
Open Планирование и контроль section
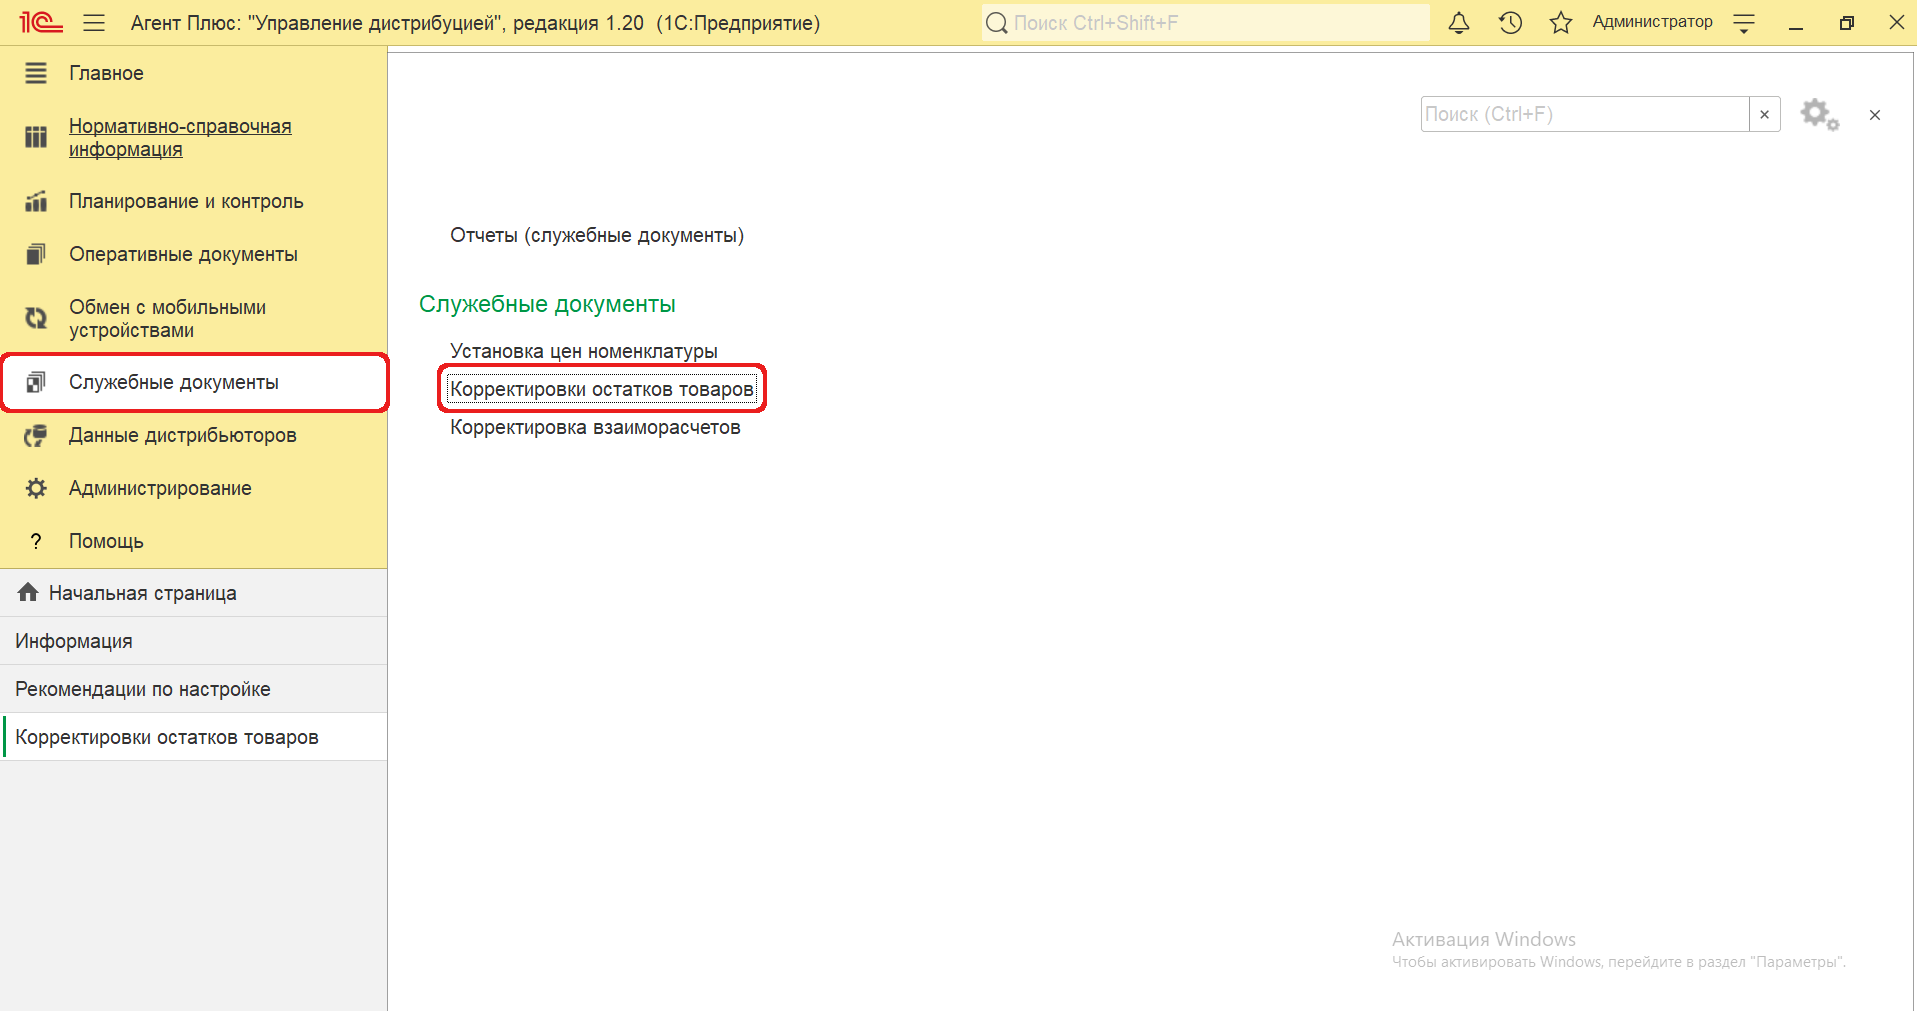point(186,201)
